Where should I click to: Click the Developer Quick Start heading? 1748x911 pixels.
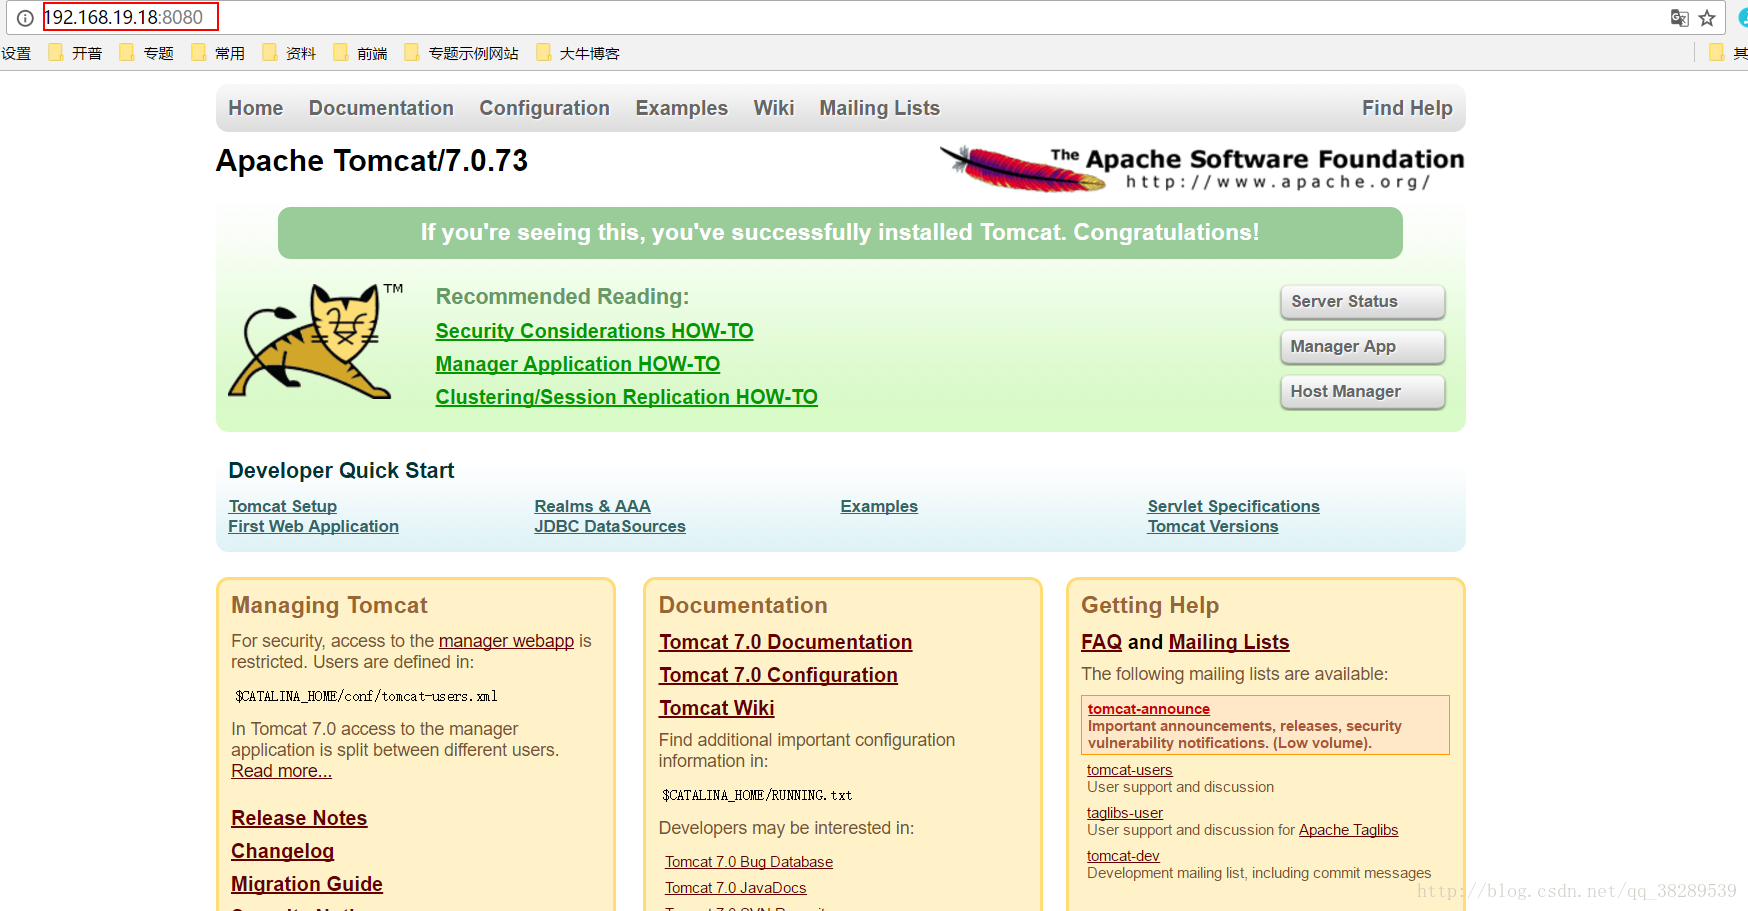[x=341, y=471]
